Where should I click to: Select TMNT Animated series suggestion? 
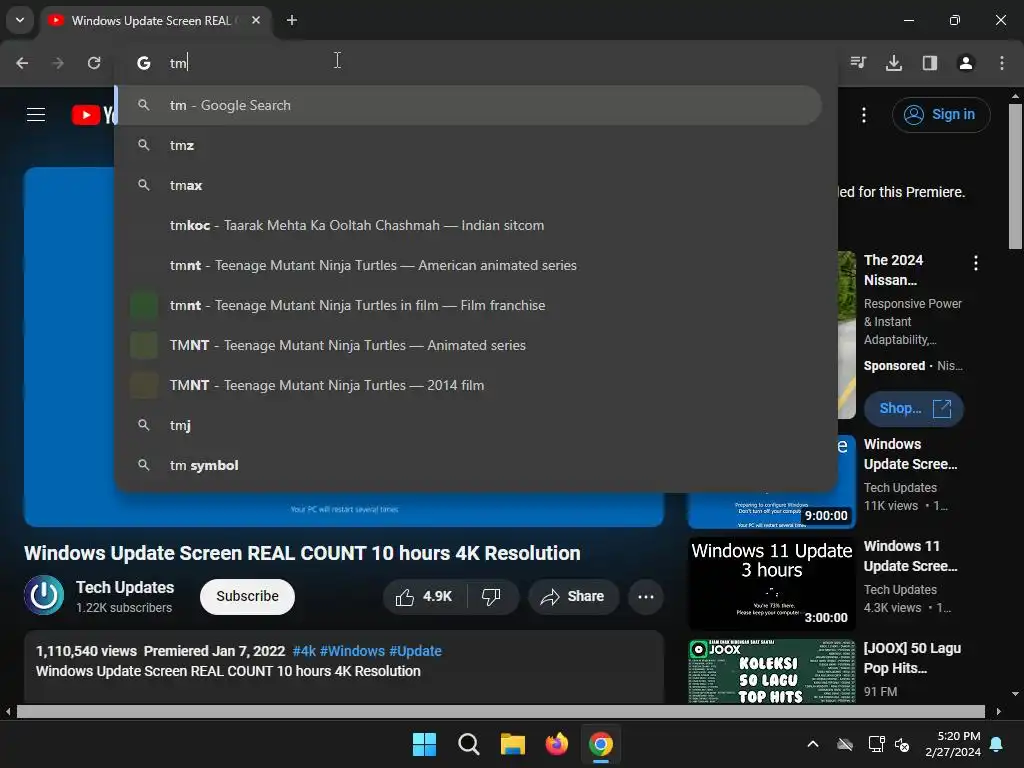click(x=468, y=345)
